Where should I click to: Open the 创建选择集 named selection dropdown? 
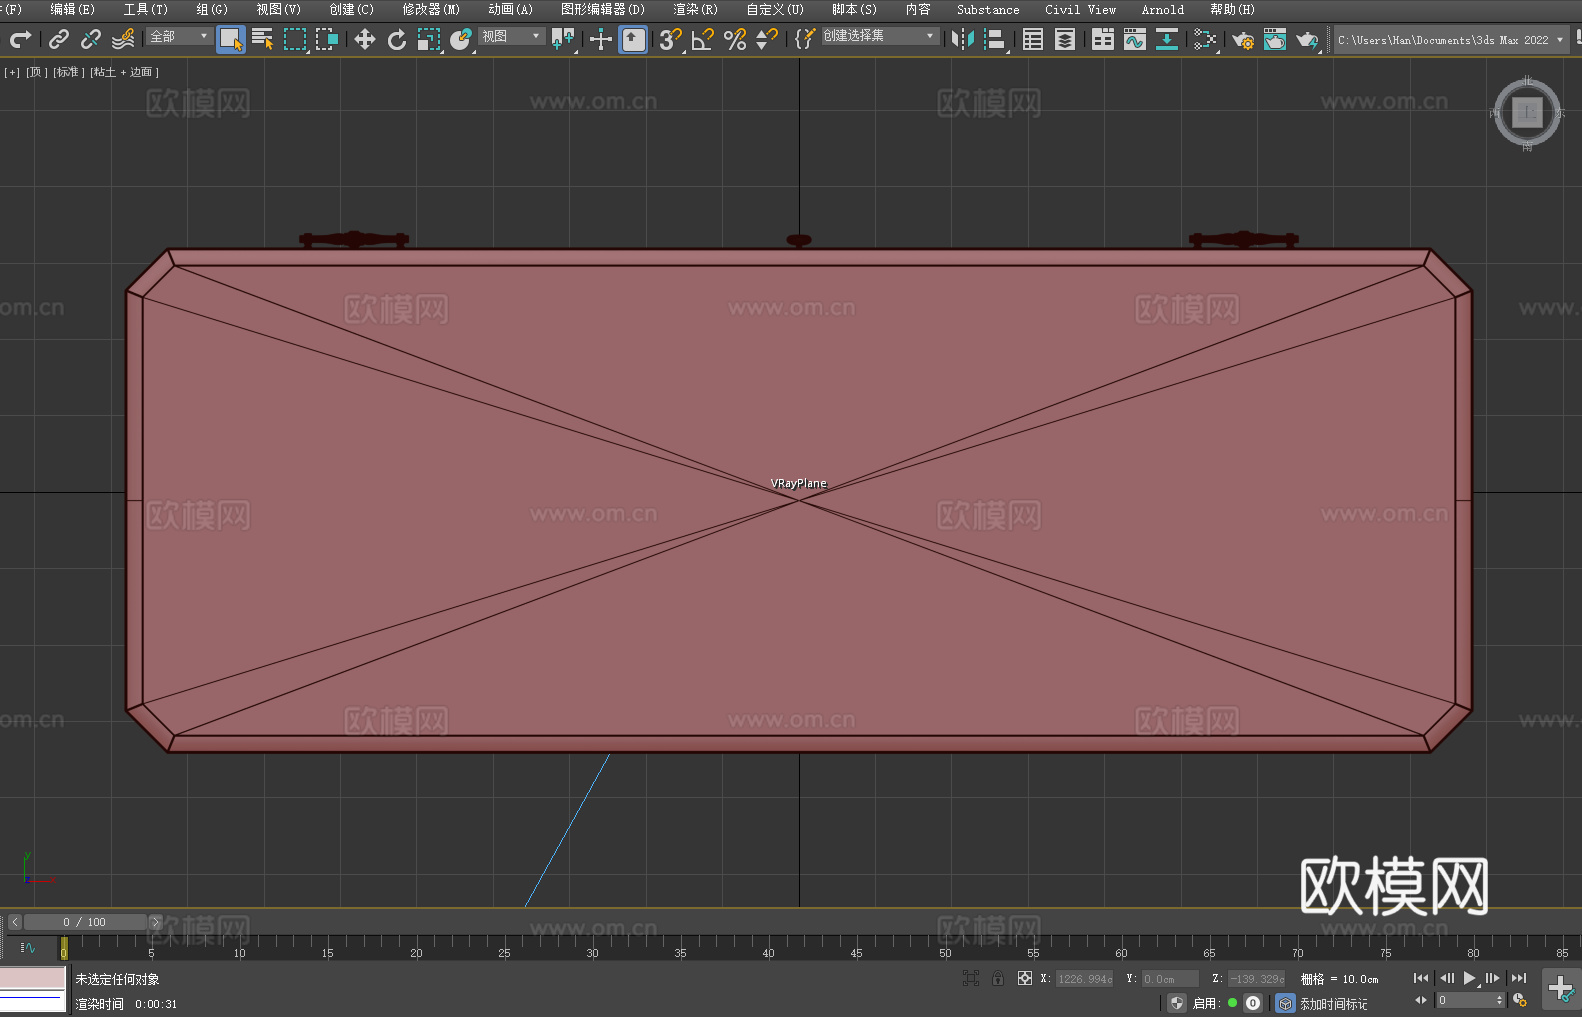pos(880,36)
